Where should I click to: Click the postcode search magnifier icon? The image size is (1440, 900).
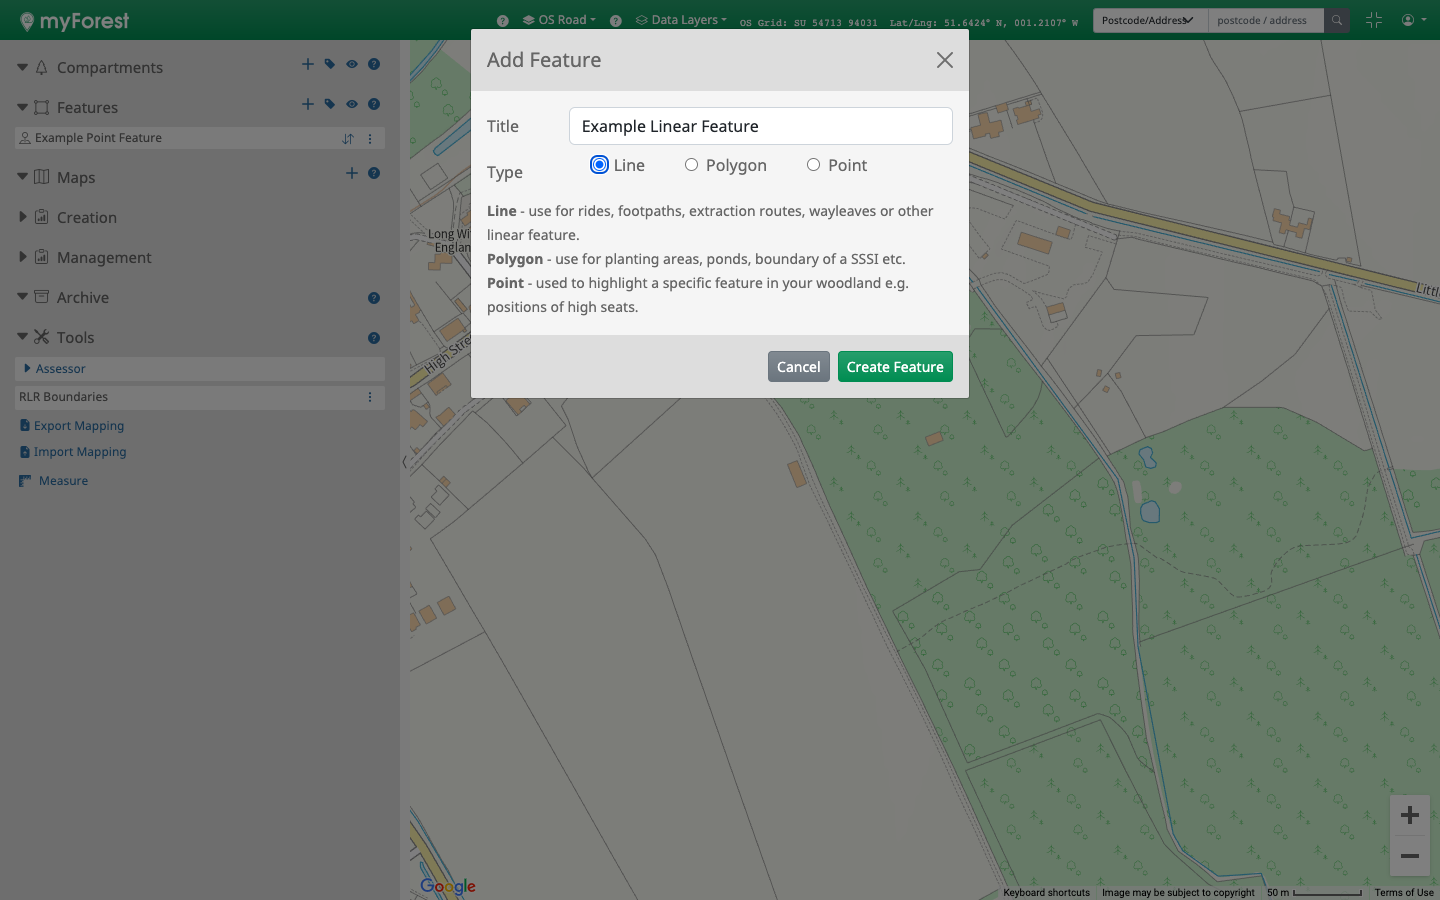tap(1337, 20)
